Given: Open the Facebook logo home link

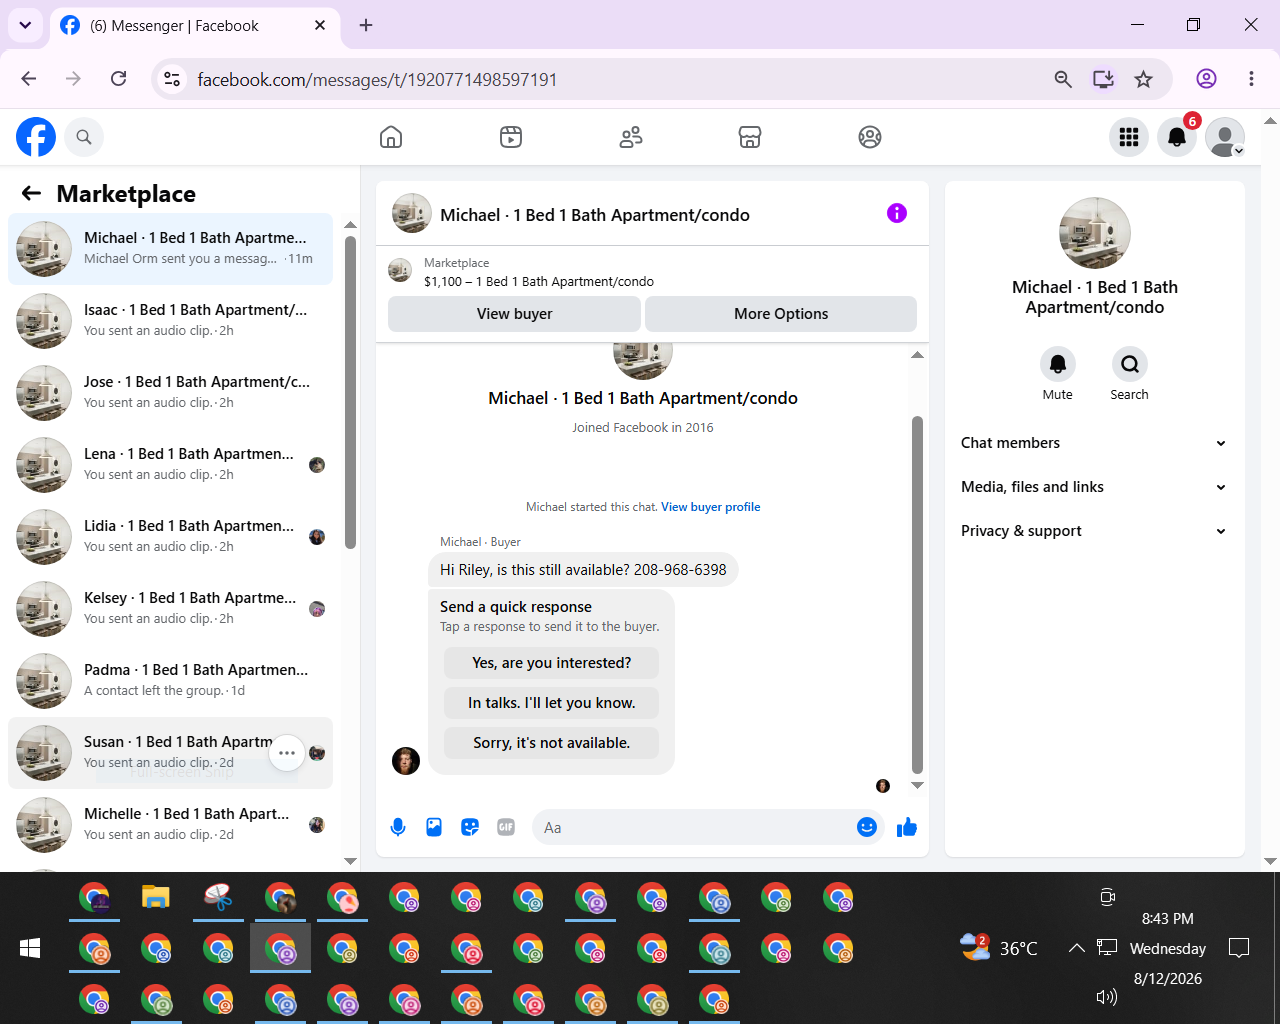Looking at the screenshot, I should (36, 137).
